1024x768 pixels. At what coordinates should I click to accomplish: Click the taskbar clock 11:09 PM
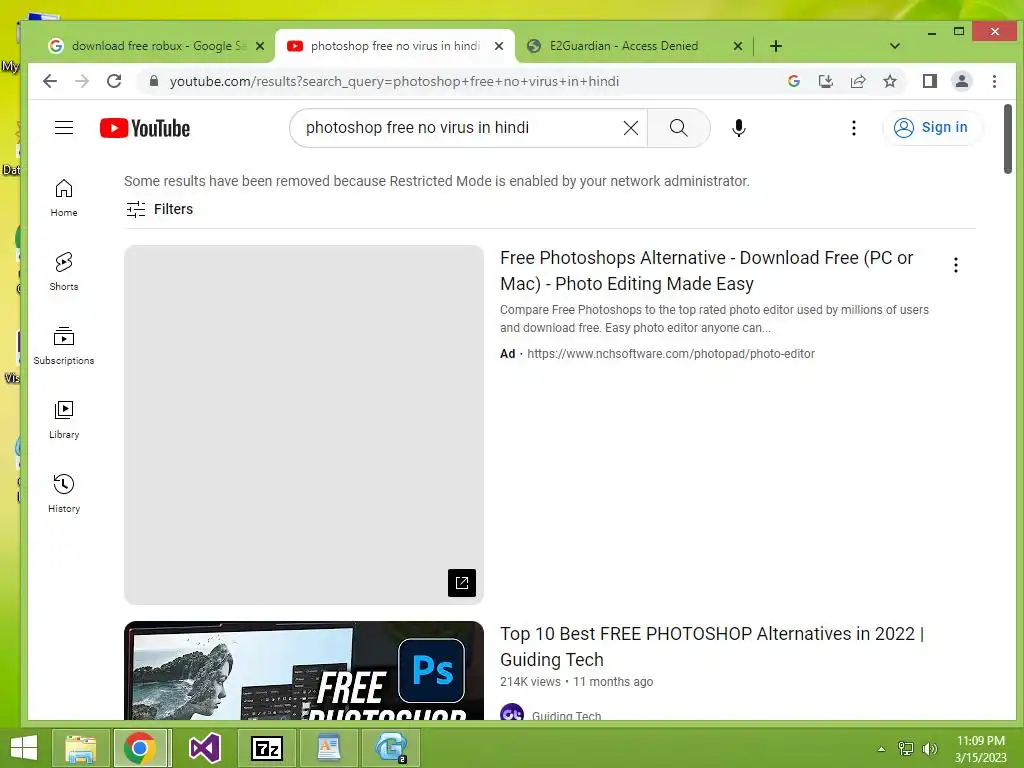980,741
